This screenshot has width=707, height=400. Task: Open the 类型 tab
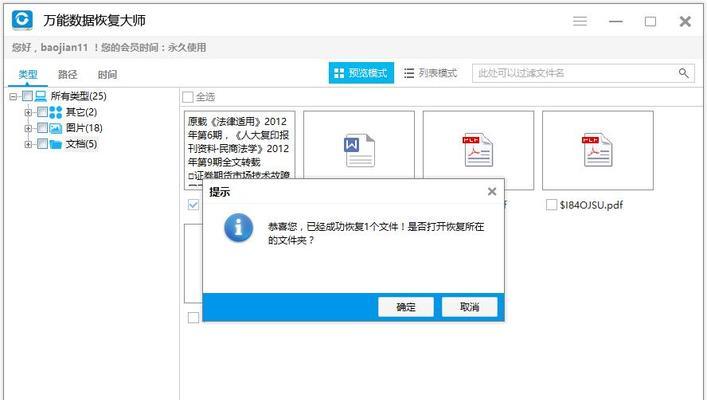pyautogui.click(x=28, y=74)
